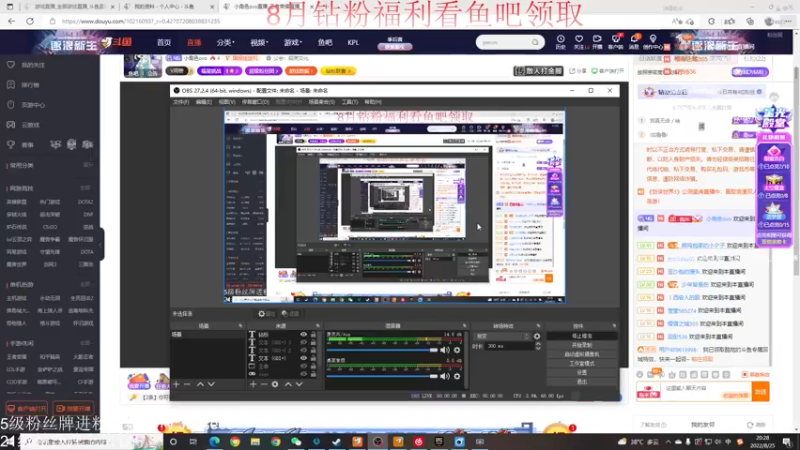Start the virtual camera in OBS Controls

click(x=582, y=354)
